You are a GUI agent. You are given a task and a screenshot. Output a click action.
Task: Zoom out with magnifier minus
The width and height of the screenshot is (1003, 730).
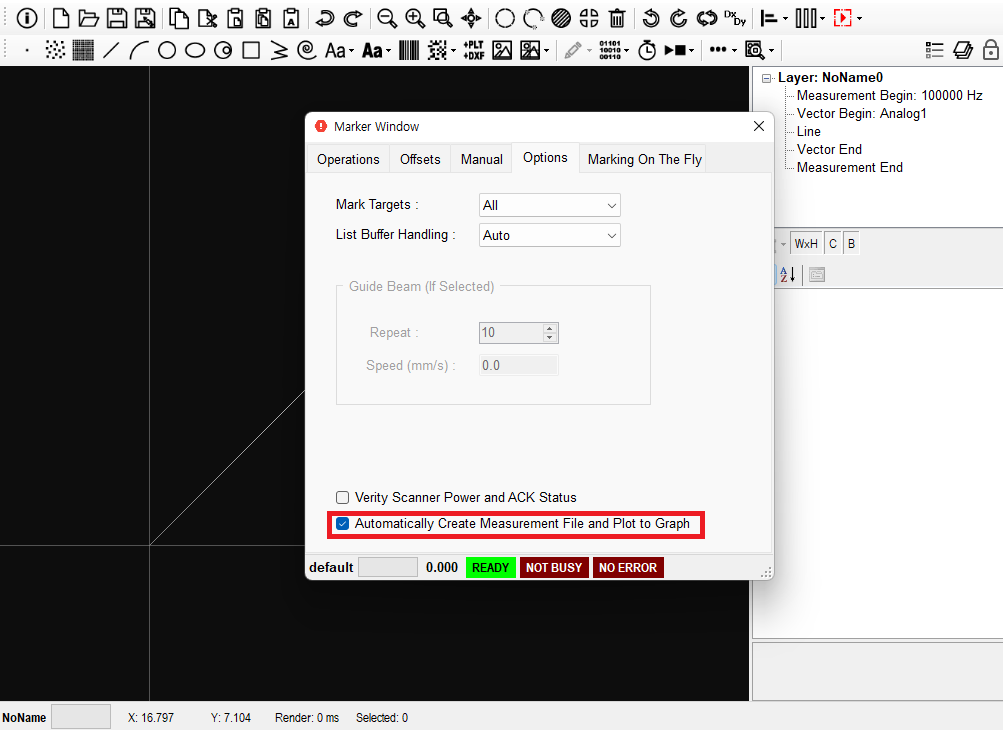coord(387,18)
